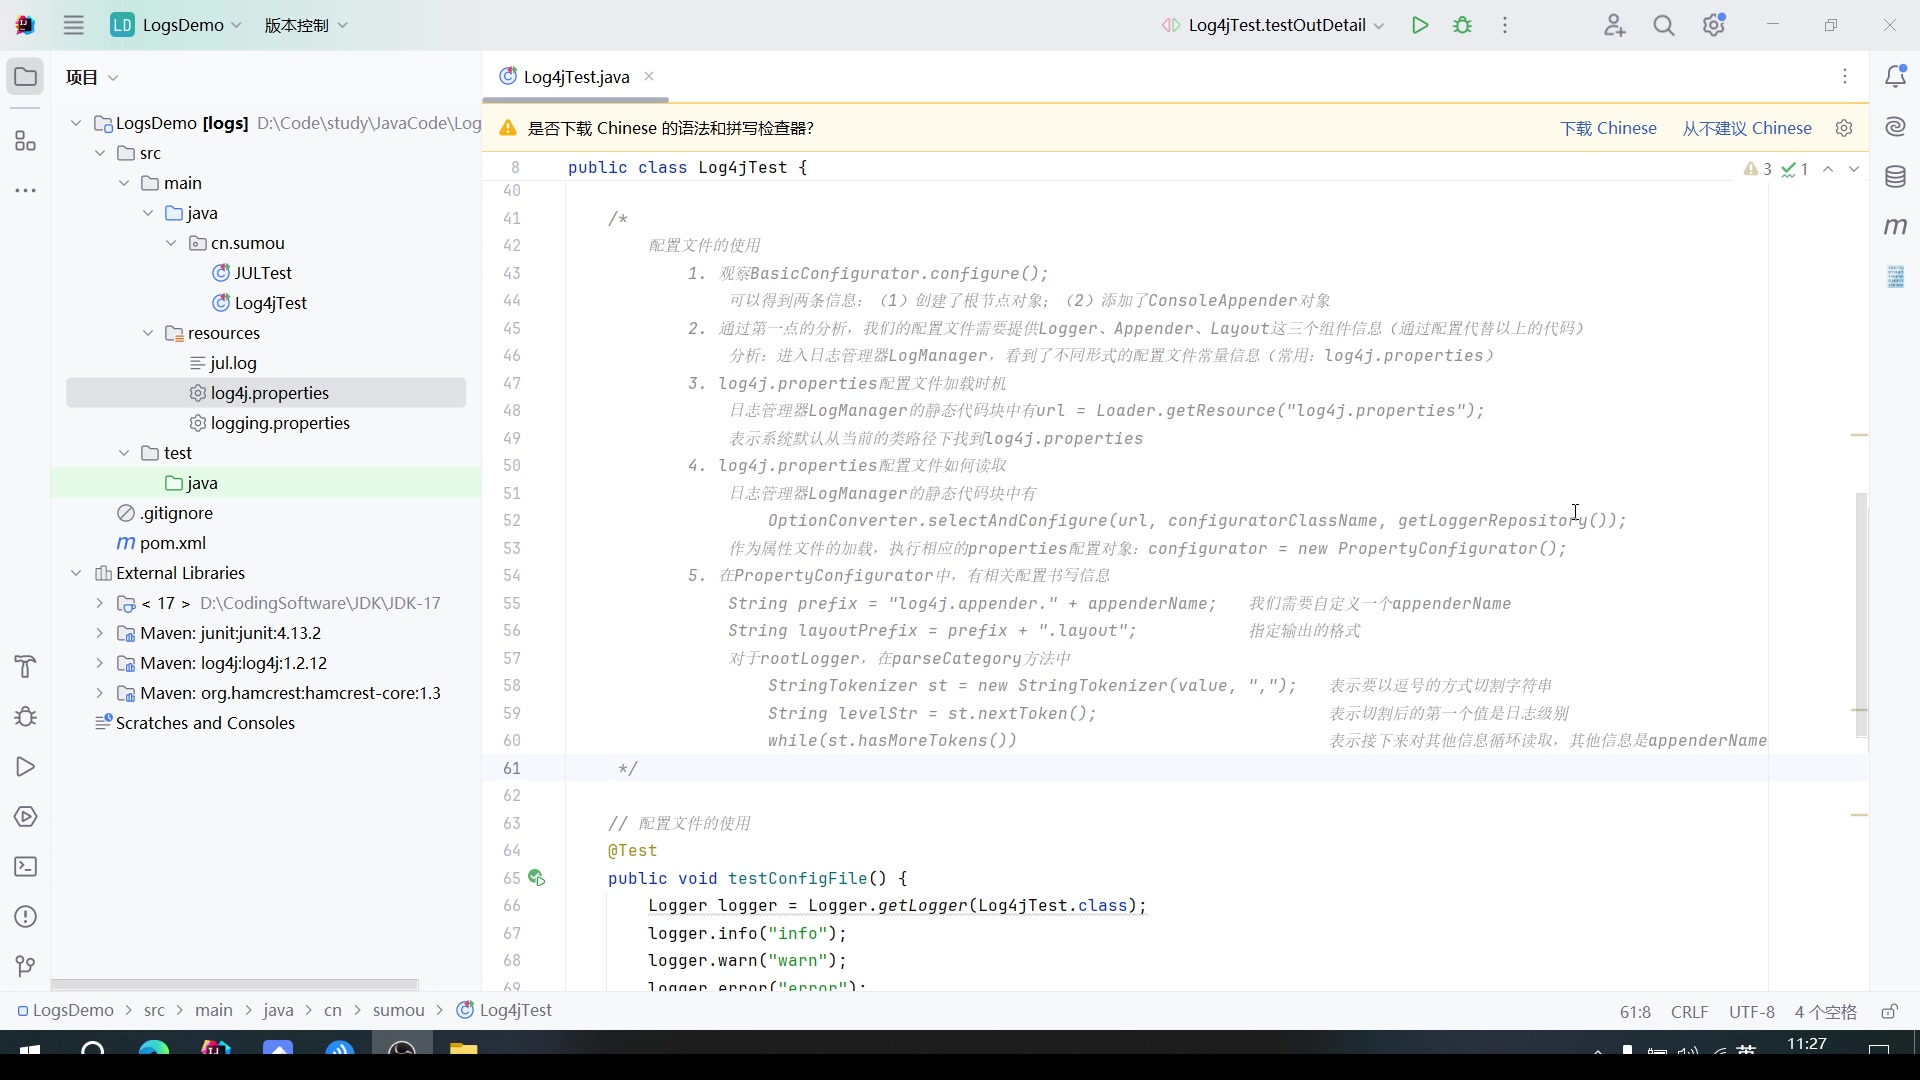
Task: Collapse the resources folder in tree
Action: 148,333
